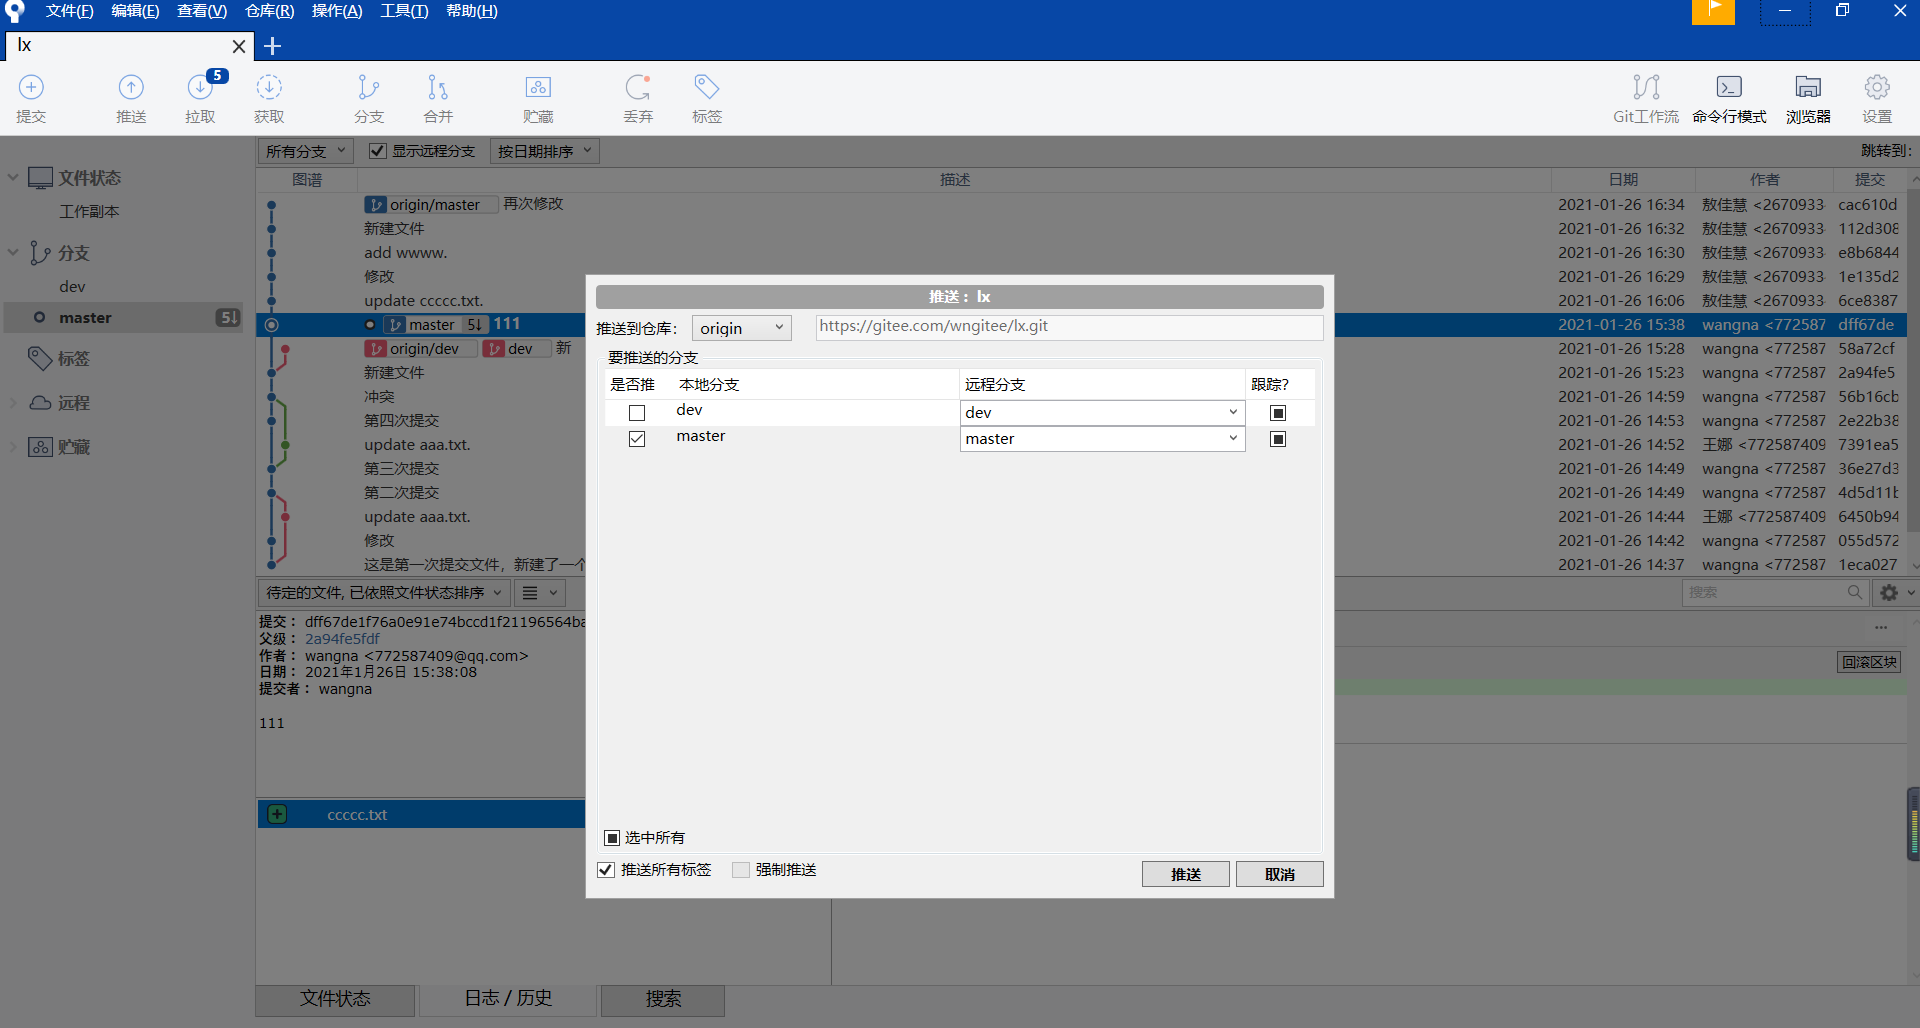
Task: Click the three-dots more options icon
Action: click(1881, 628)
